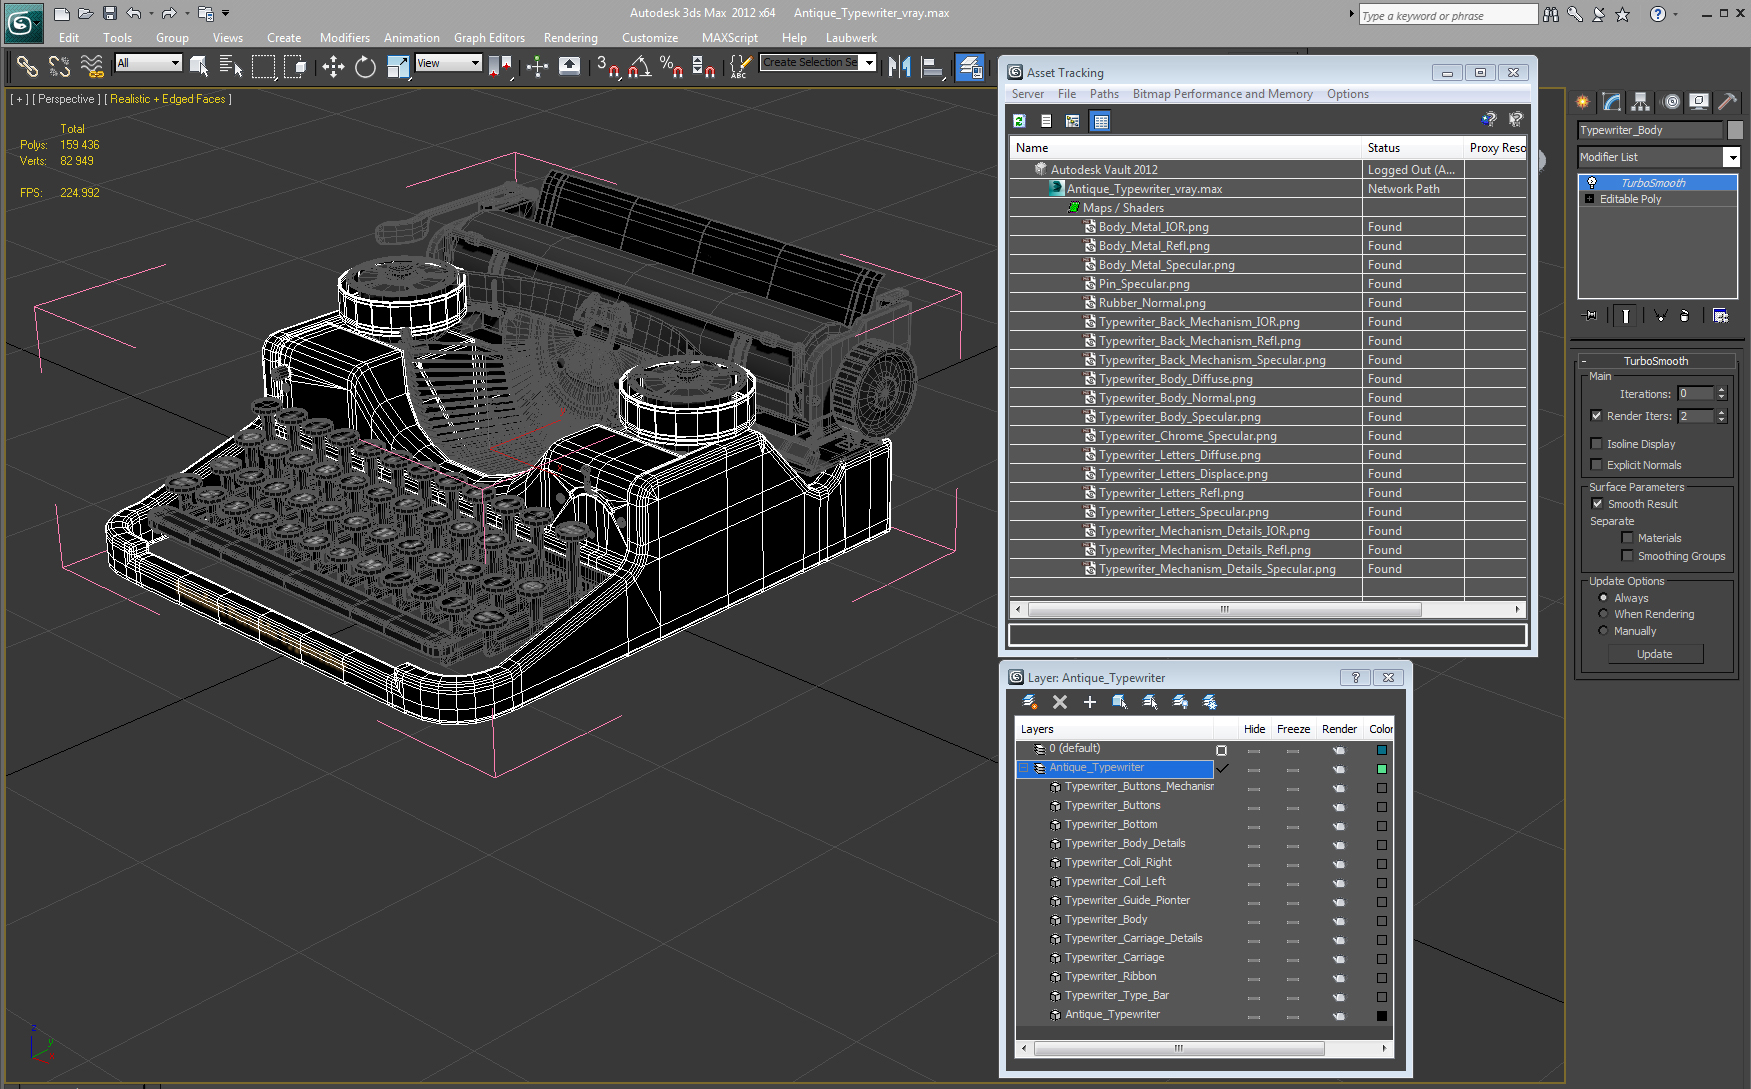Screen dimensions: 1751x1089
Task: Collapse the TurboSmooth rollout
Action: pos(1584,361)
